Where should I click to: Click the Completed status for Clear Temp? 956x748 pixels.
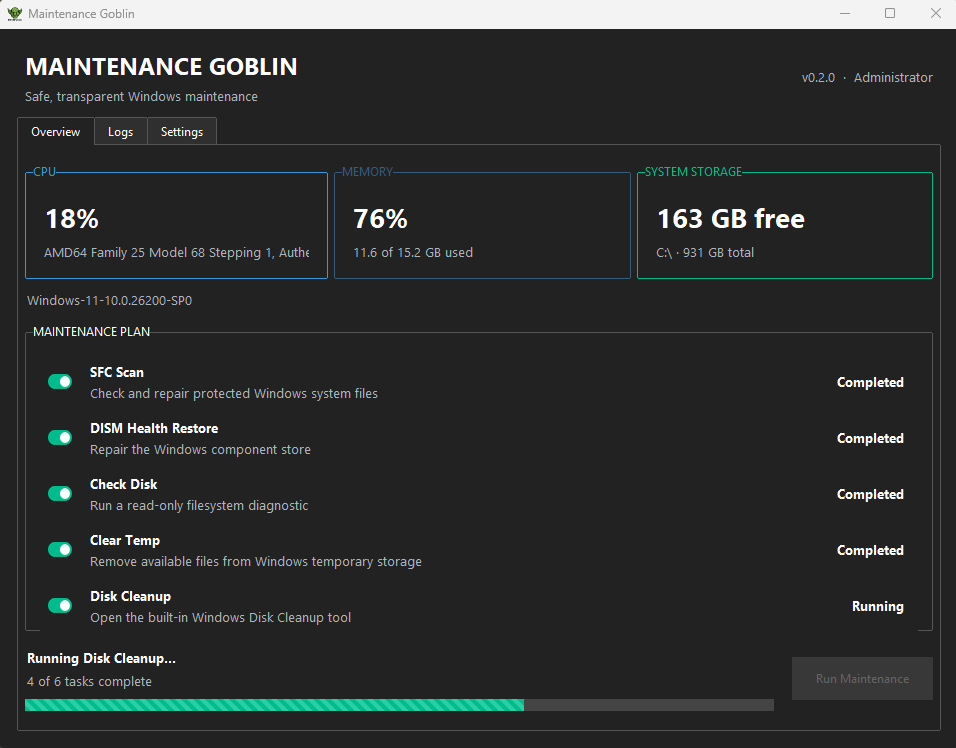(x=870, y=551)
